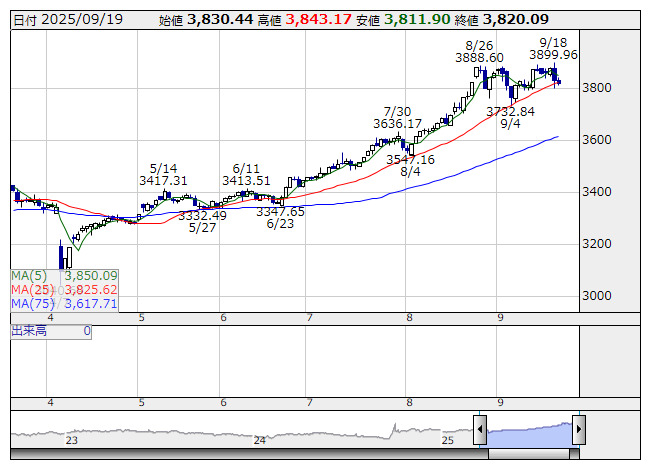This screenshot has width=653, height=470.
Task: Click the 終値 3,820.09 closing value
Action: [502, 20]
